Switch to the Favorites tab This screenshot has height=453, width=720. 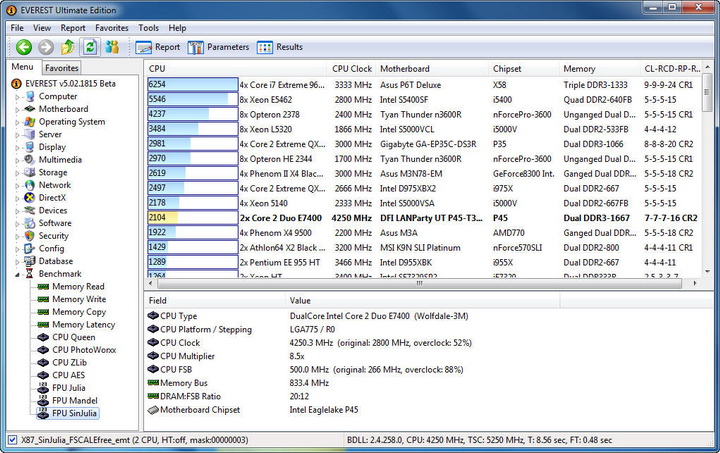click(x=62, y=68)
